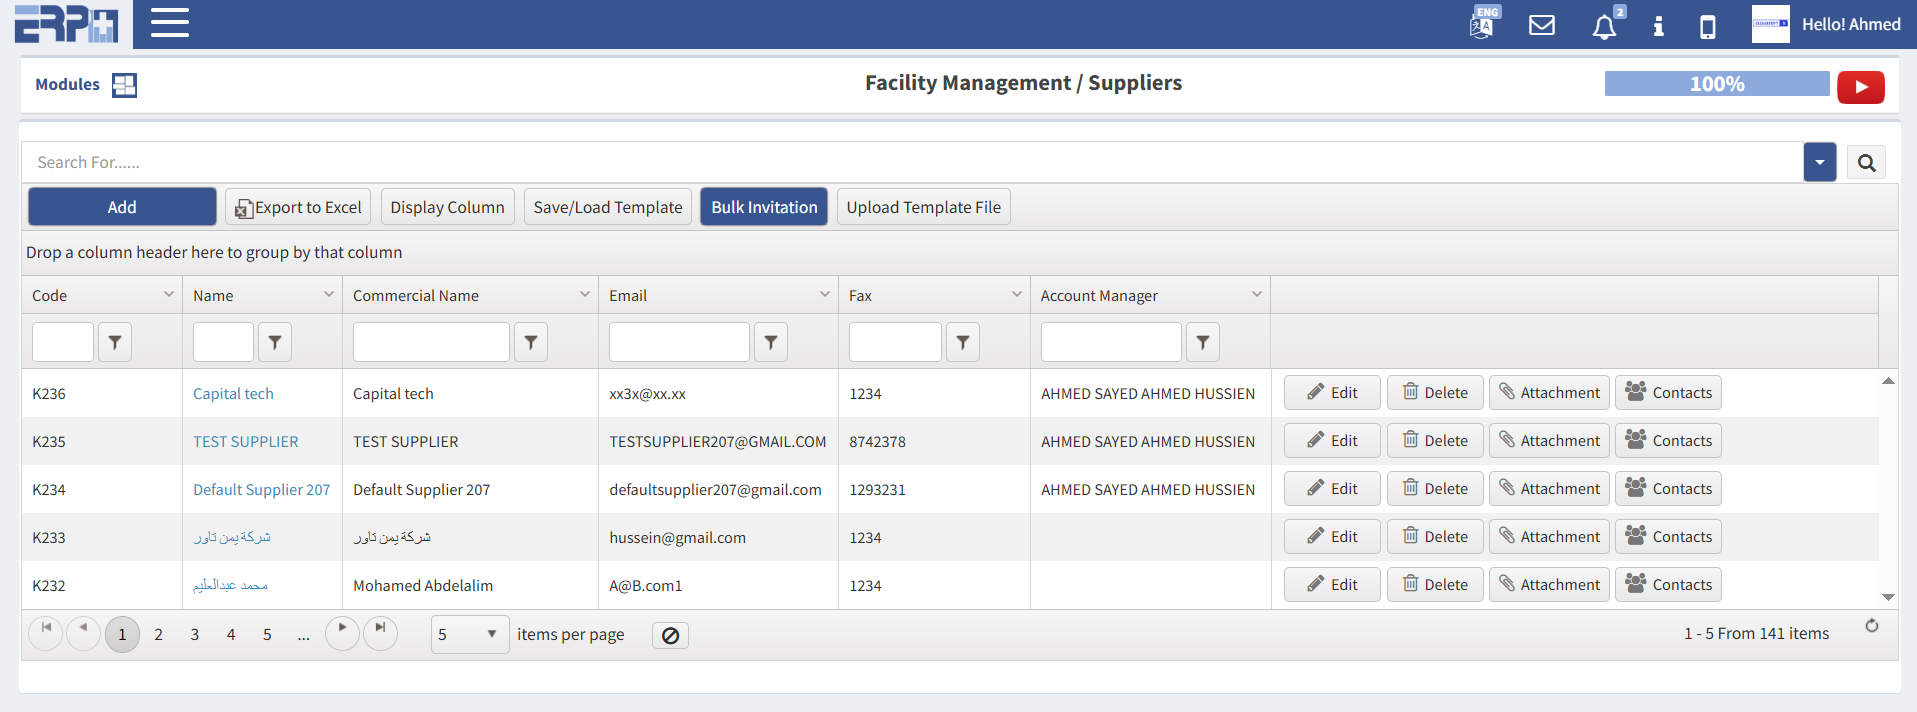
Task: Click the info icon in header
Action: pyautogui.click(x=1658, y=26)
